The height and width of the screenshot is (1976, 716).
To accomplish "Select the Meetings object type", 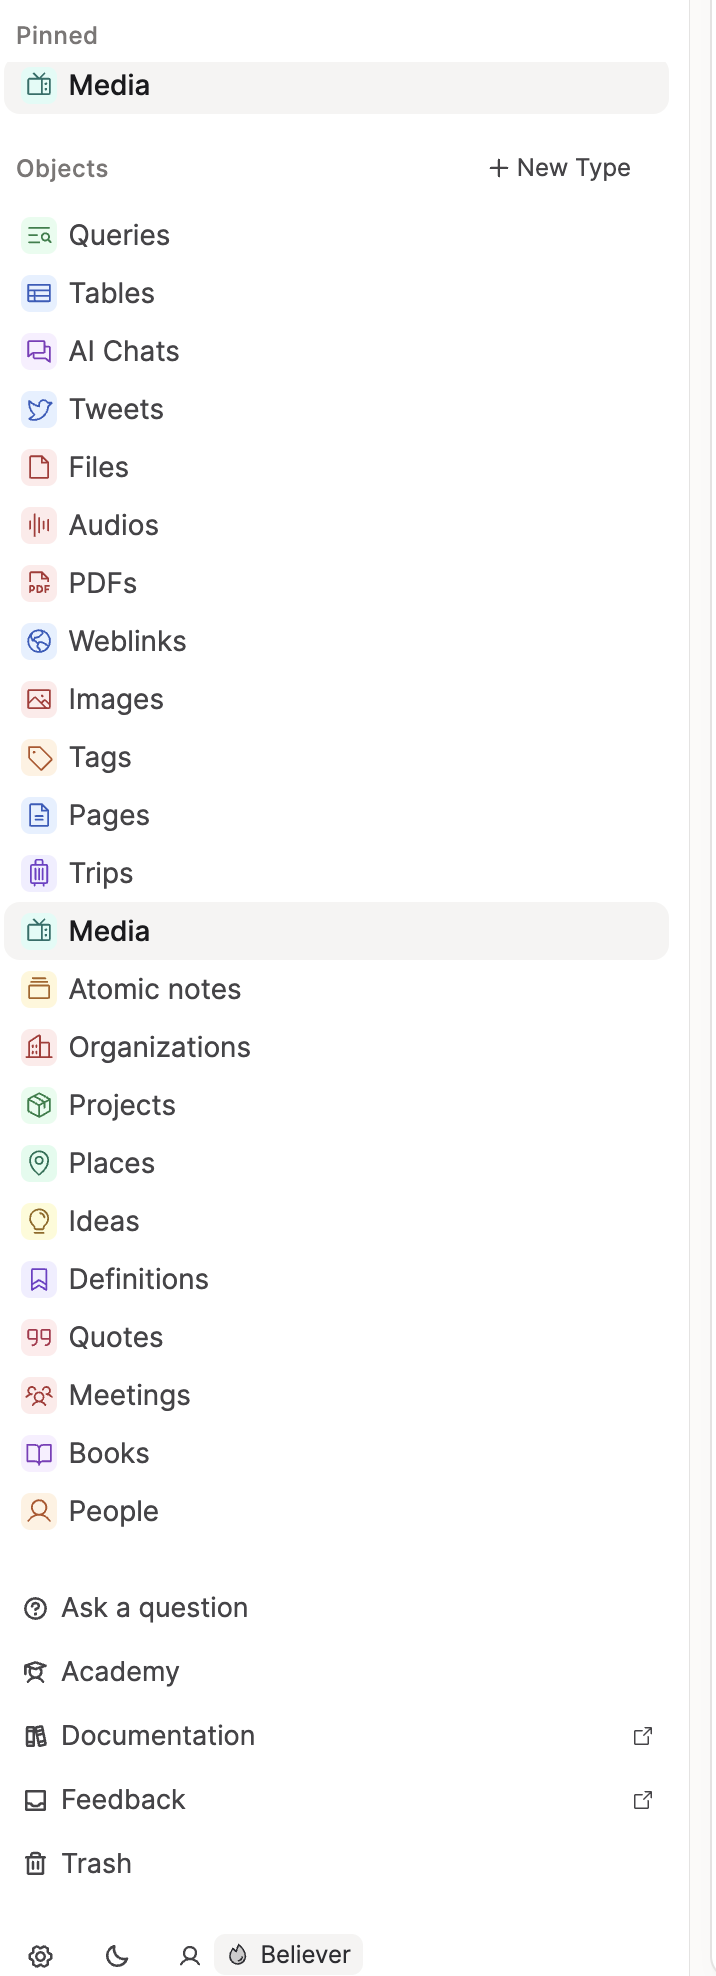I will [130, 1395].
